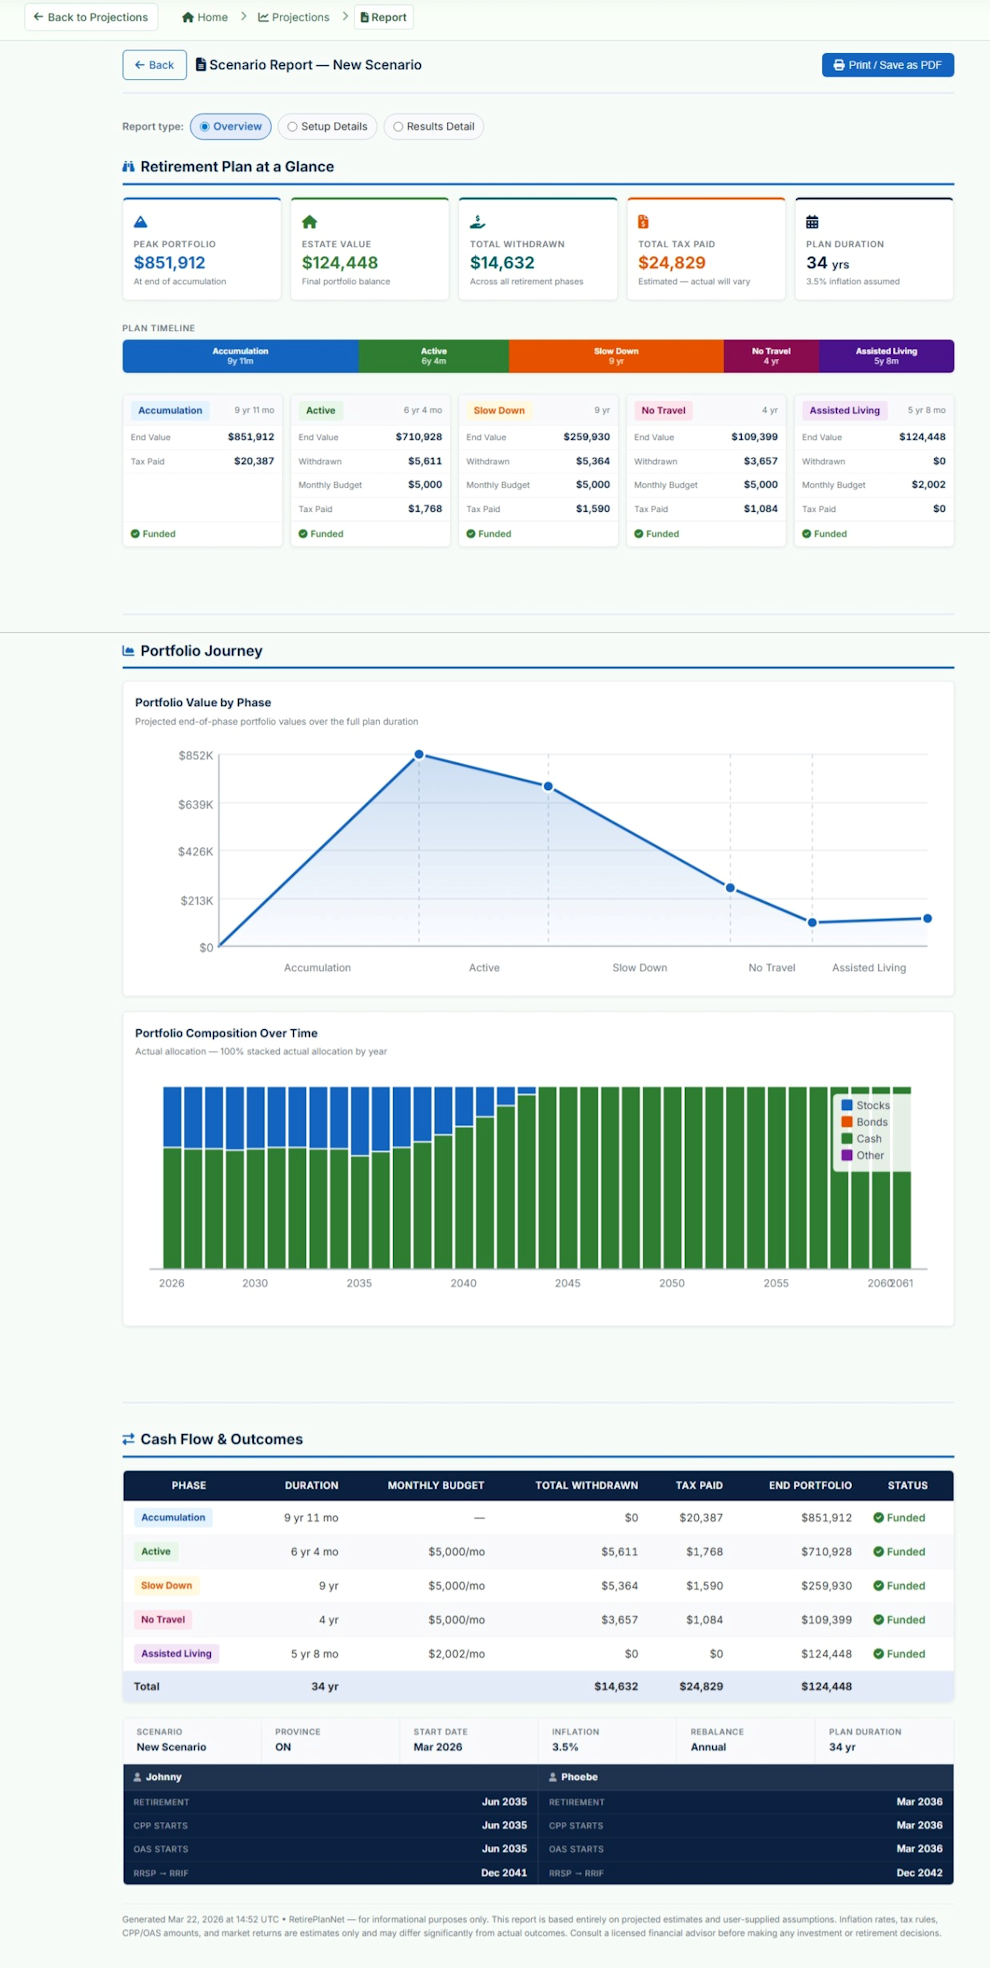
Task: Click the $14,632 Total Withdrawn figure
Action: (x=502, y=263)
